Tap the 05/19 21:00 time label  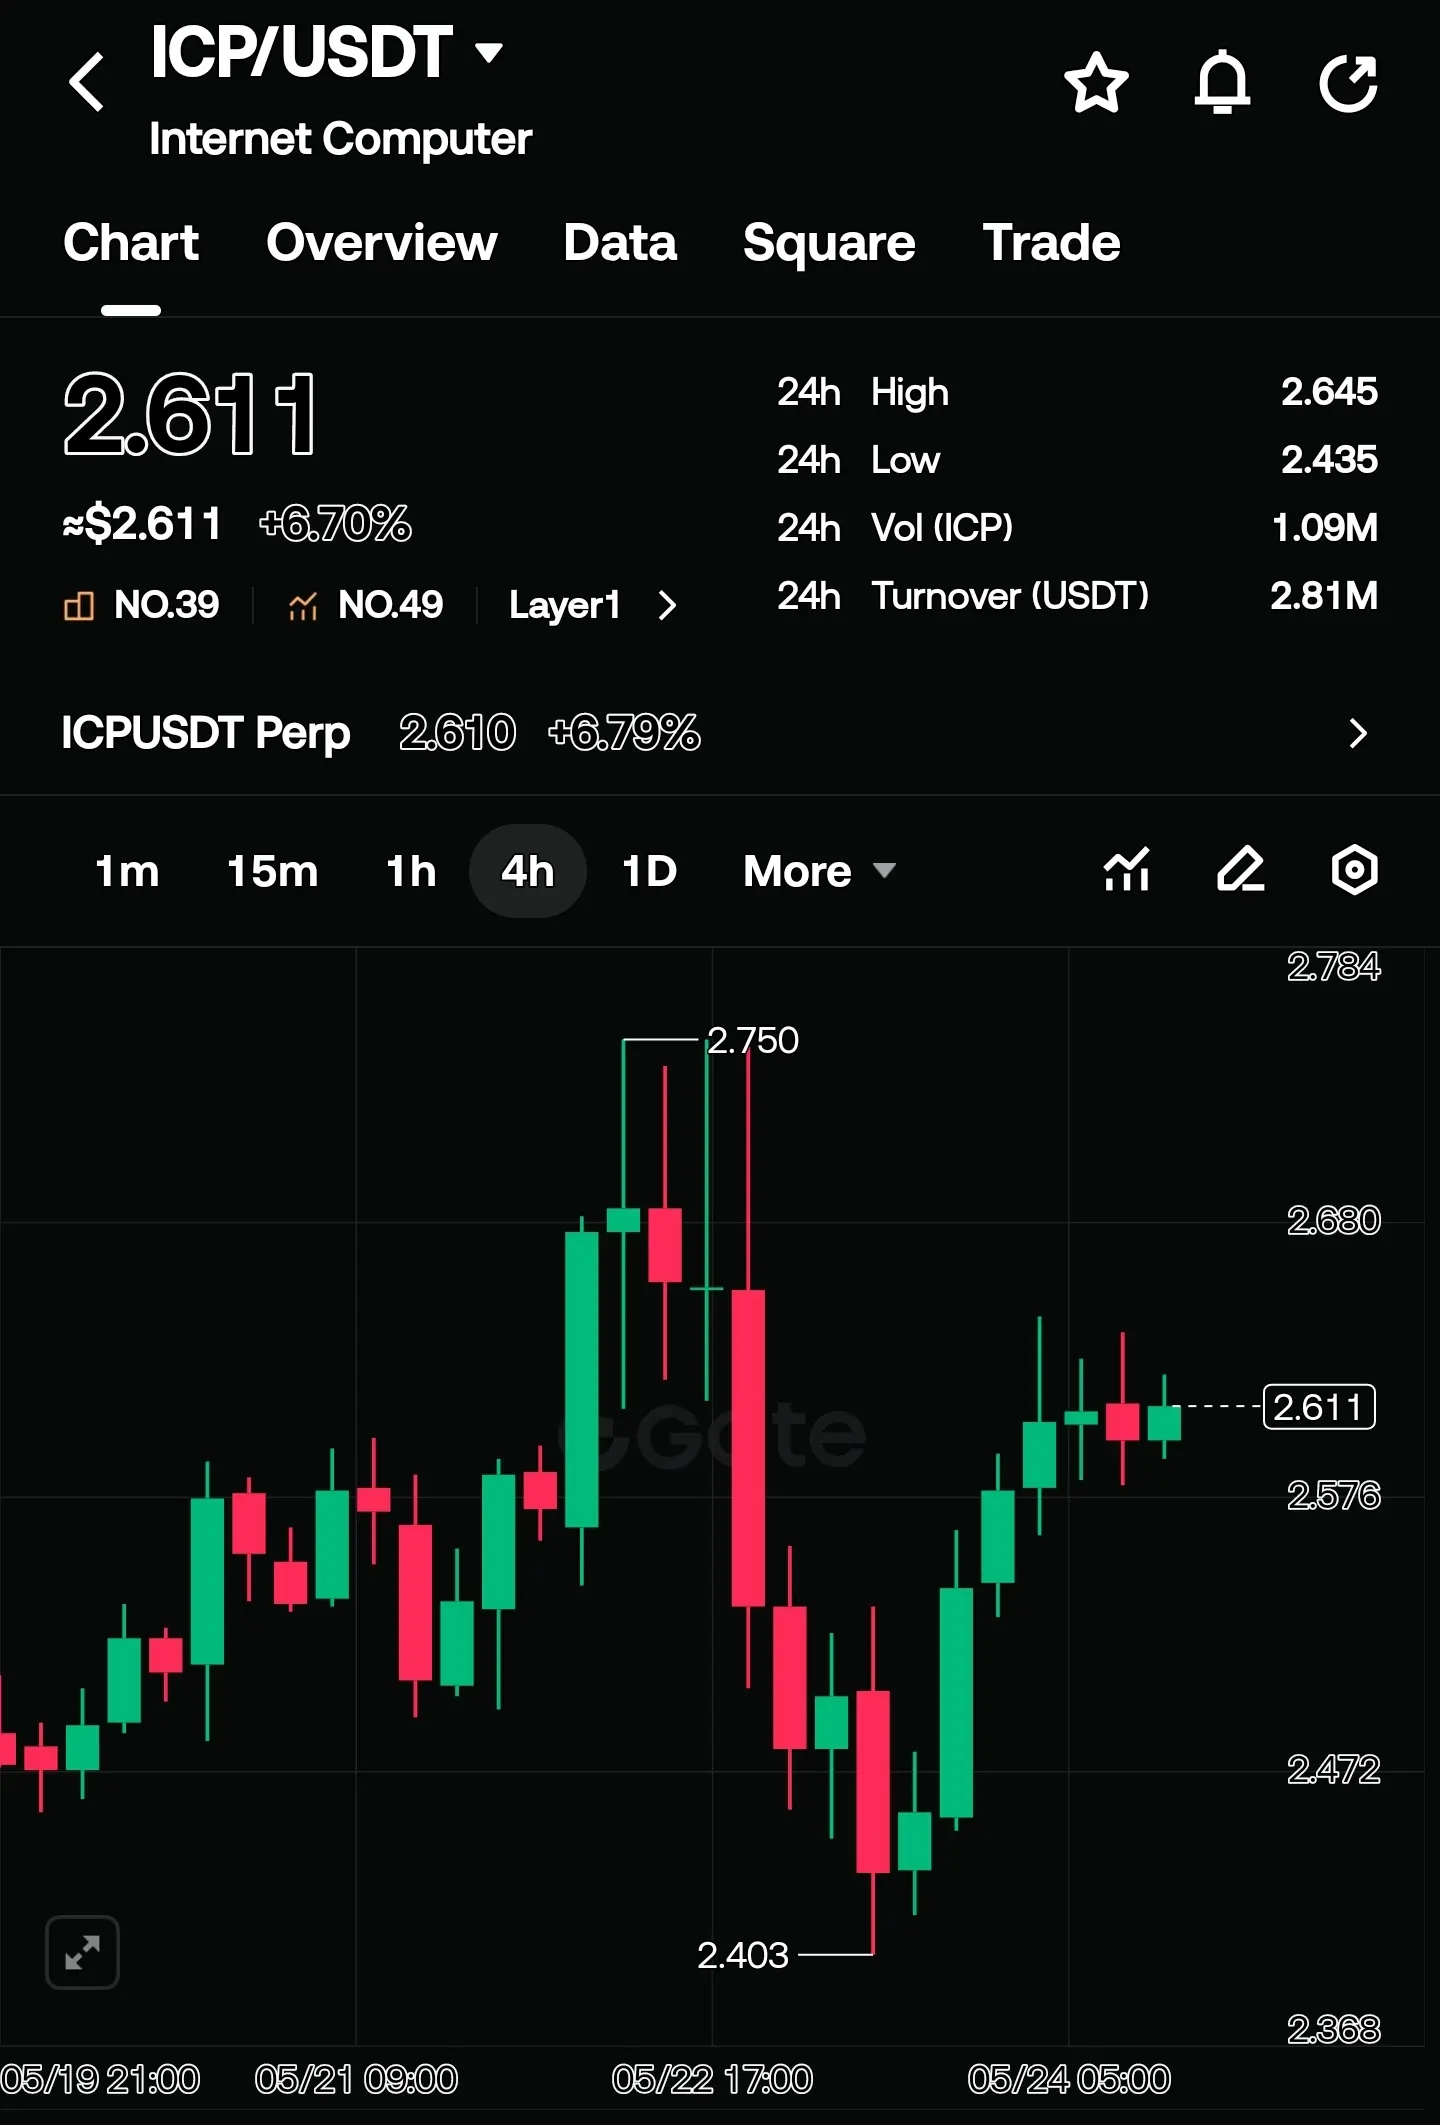(x=100, y=2080)
